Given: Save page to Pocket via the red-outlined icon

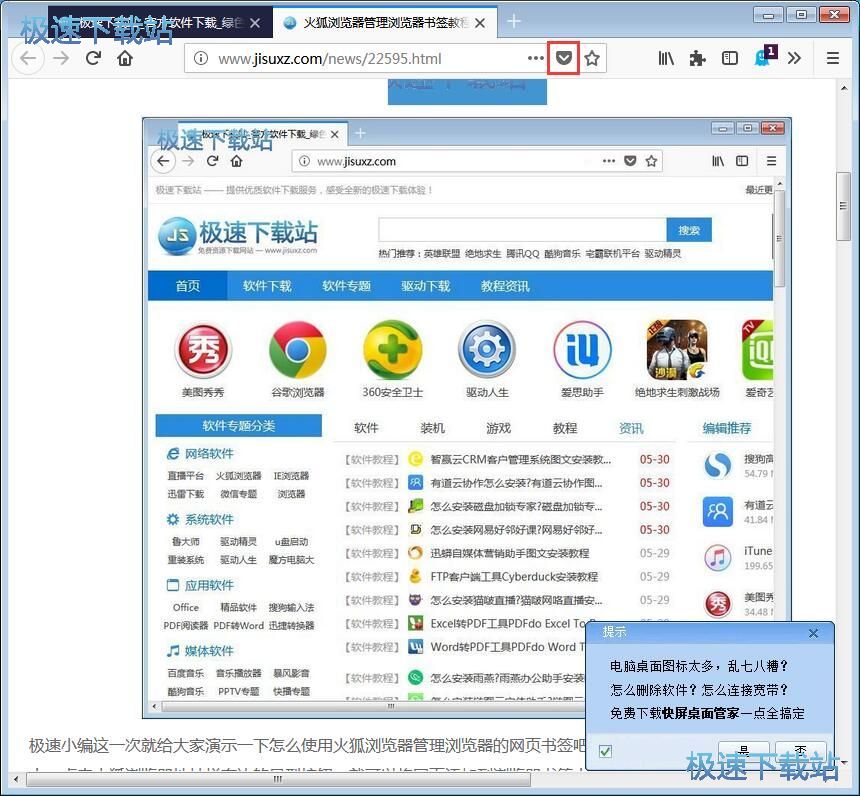Looking at the screenshot, I should 564,58.
